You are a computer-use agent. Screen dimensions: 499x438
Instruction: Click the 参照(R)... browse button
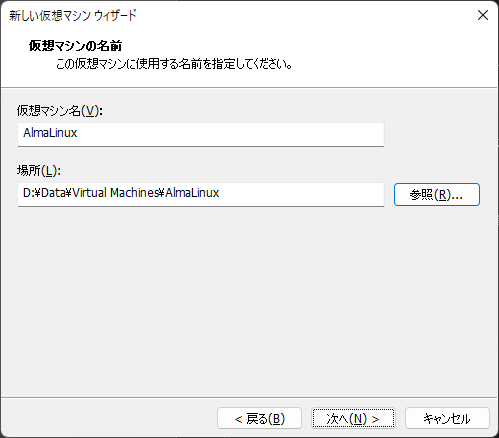(x=437, y=194)
